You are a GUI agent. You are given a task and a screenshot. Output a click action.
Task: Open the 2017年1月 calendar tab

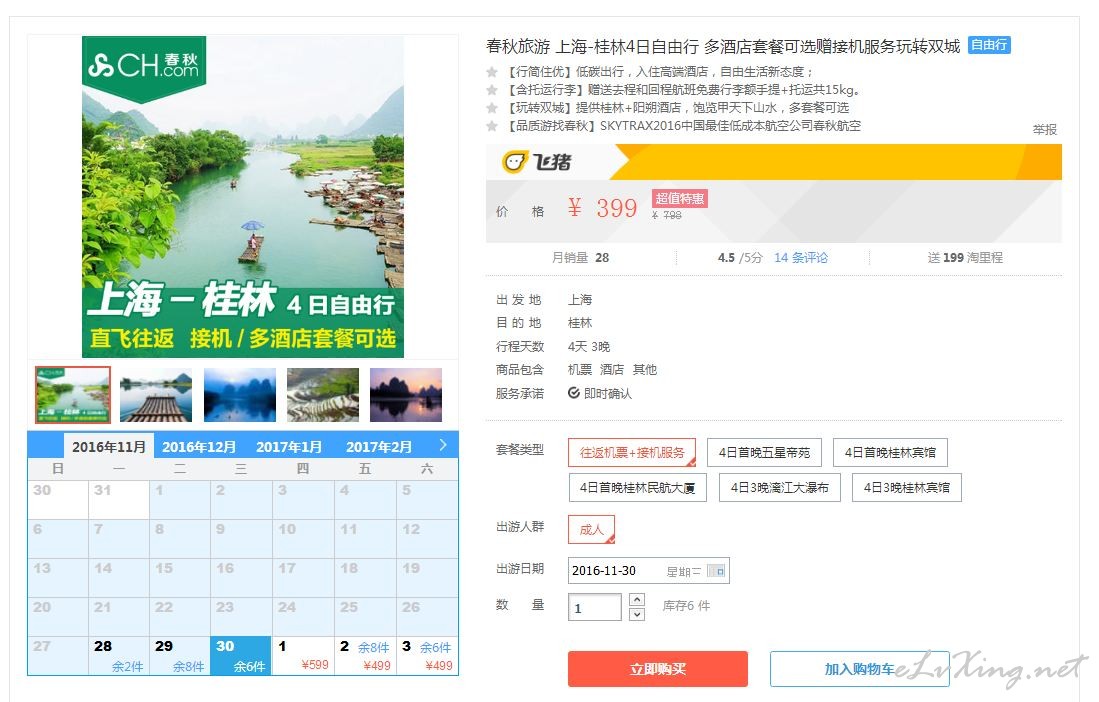coord(289,446)
